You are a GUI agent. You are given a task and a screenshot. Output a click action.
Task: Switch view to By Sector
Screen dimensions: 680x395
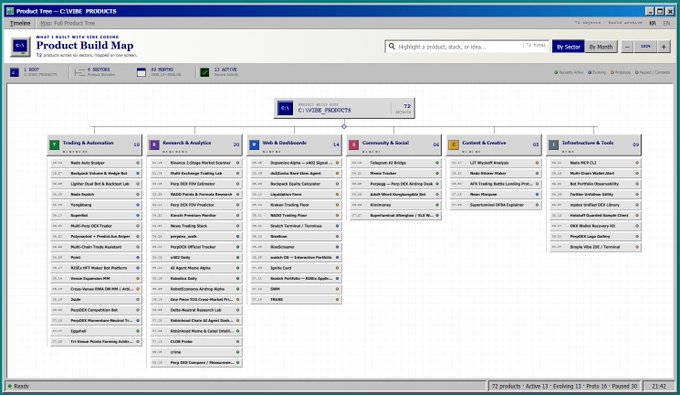click(568, 46)
